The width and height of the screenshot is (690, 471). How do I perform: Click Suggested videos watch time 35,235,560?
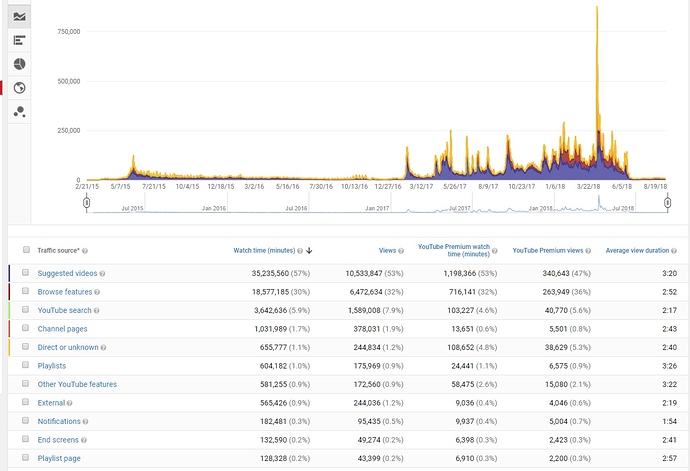coord(270,273)
